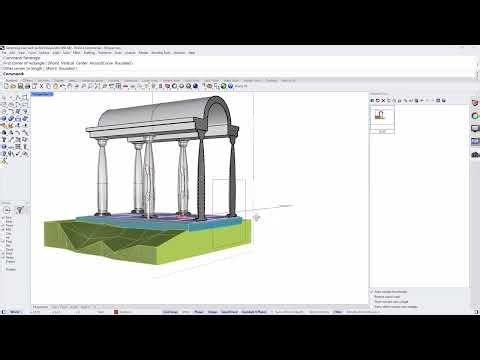Switch to the Standard toolbar tab
The height and width of the screenshot is (360, 480).
(11, 81)
